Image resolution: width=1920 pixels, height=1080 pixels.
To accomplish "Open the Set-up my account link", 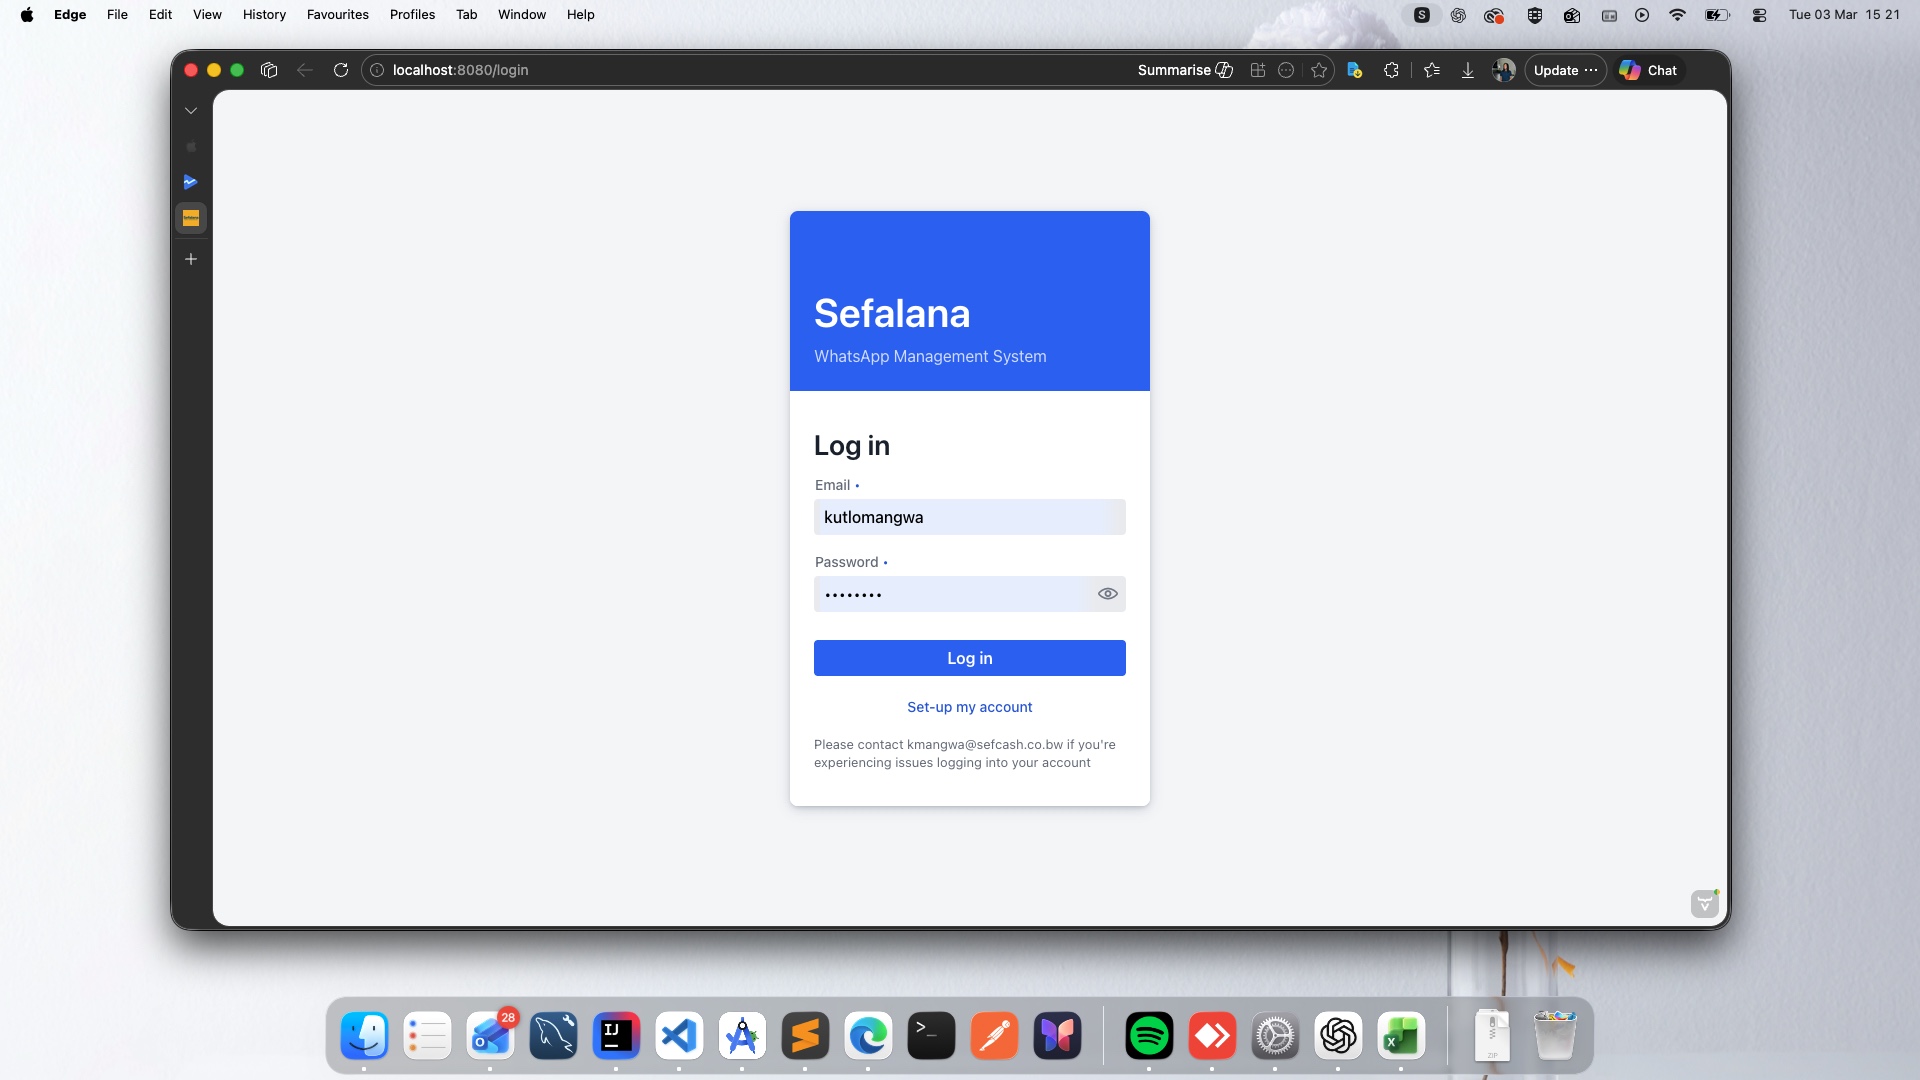I will pos(969,707).
